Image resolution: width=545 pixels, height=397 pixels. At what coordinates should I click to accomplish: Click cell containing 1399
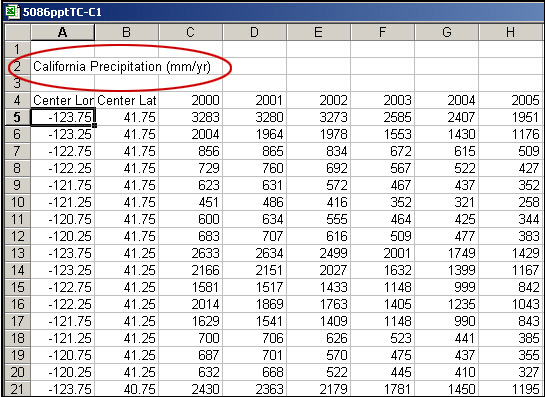tap(446, 270)
